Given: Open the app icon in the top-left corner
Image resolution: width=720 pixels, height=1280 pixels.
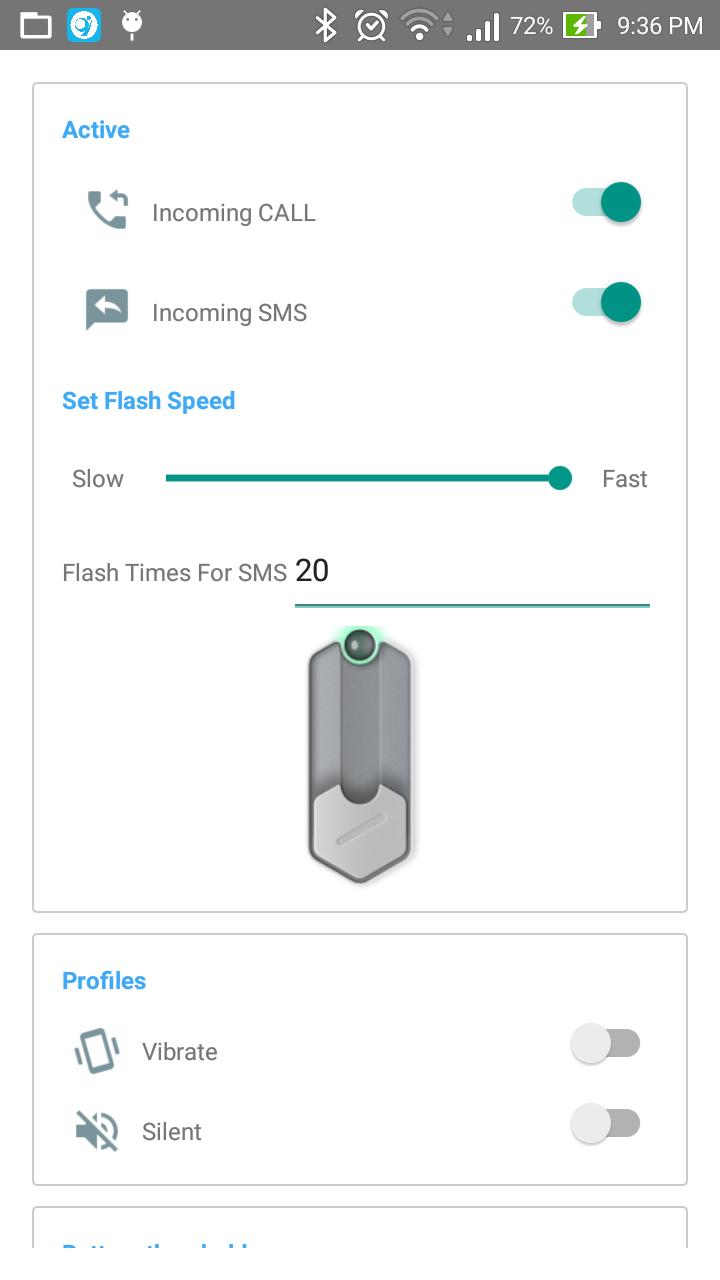Looking at the screenshot, I should coord(35,25).
